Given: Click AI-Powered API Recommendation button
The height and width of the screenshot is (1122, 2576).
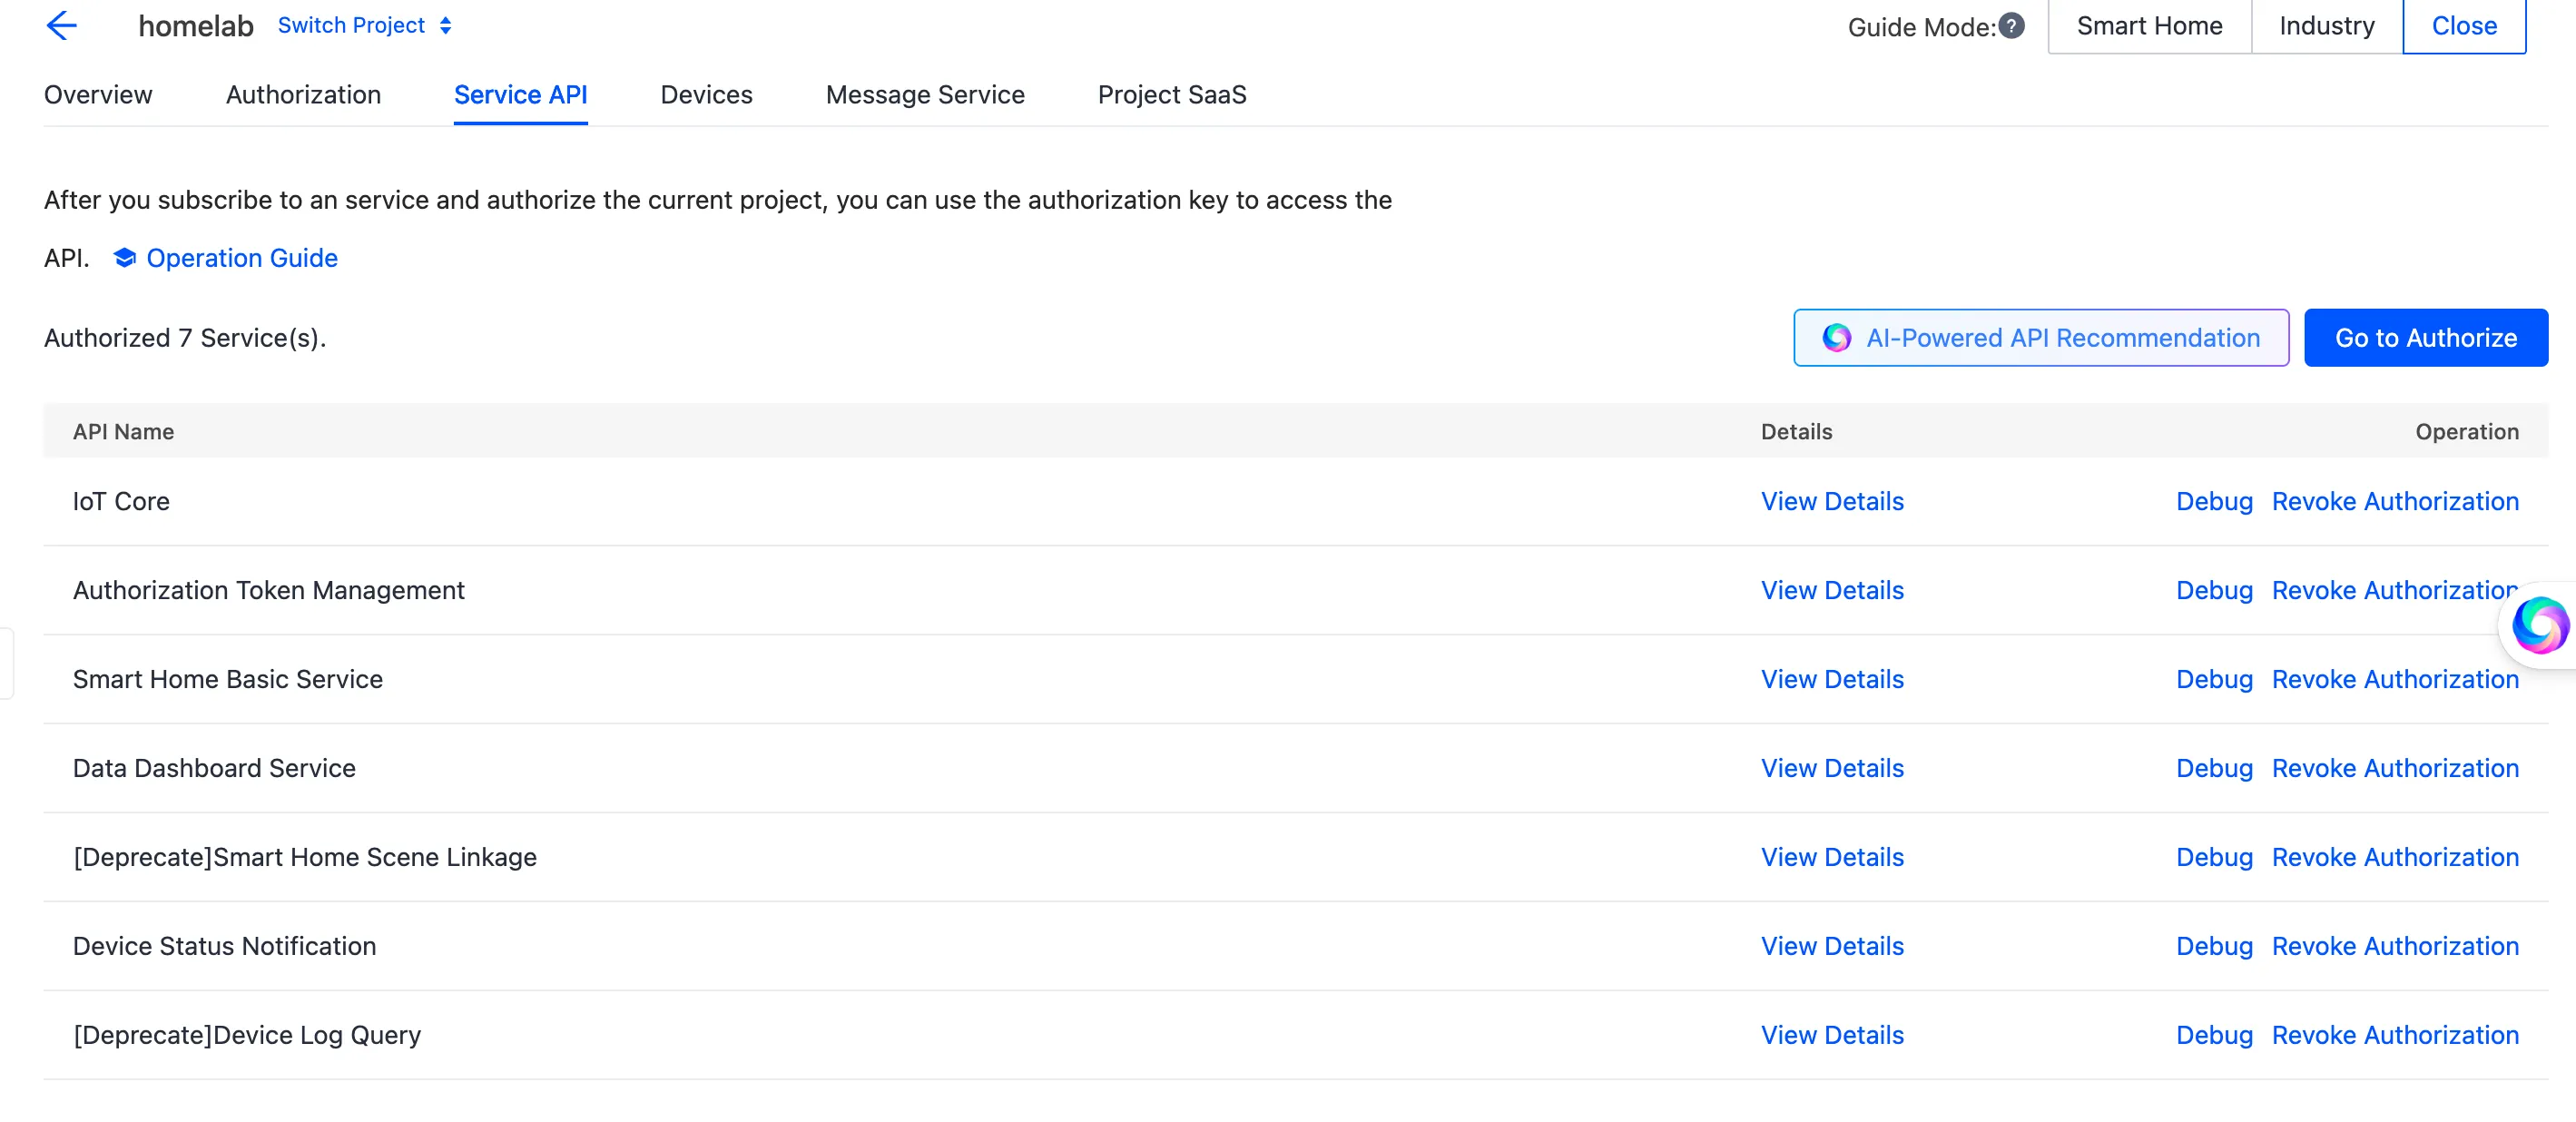Looking at the screenshot, I should 2041,338.
